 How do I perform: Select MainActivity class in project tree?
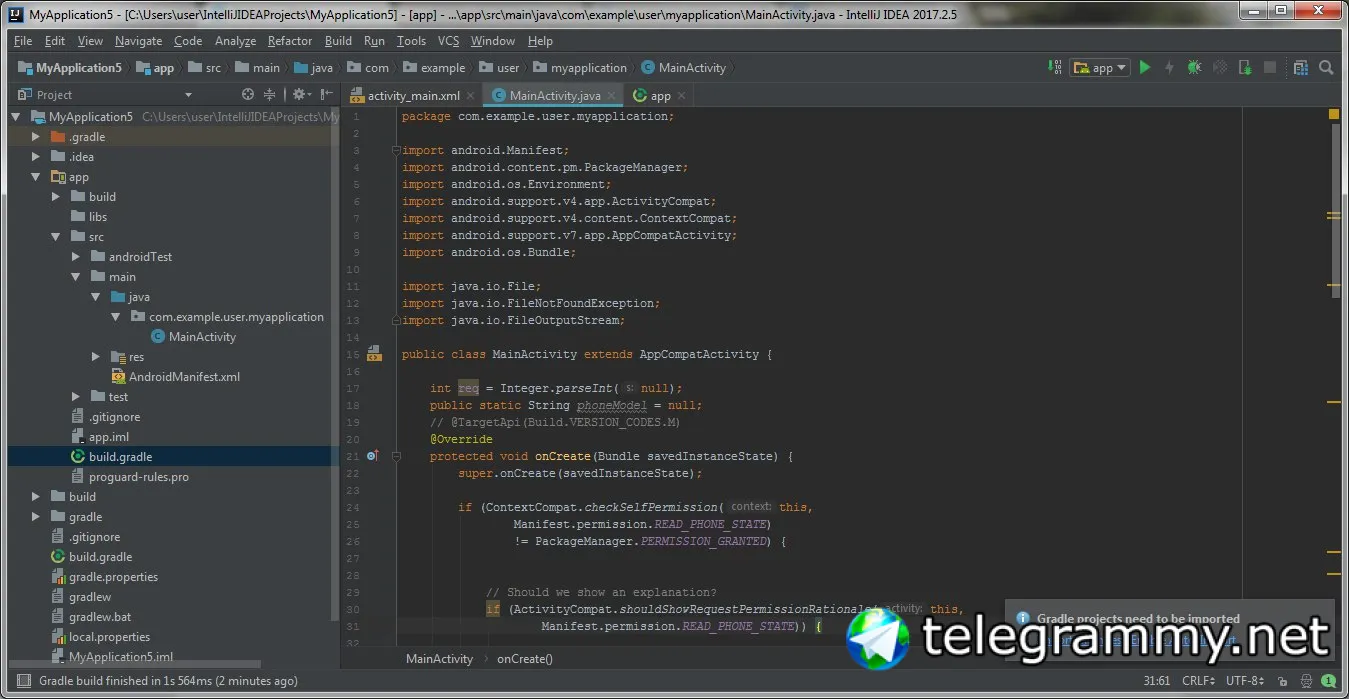tap(193, 337)
